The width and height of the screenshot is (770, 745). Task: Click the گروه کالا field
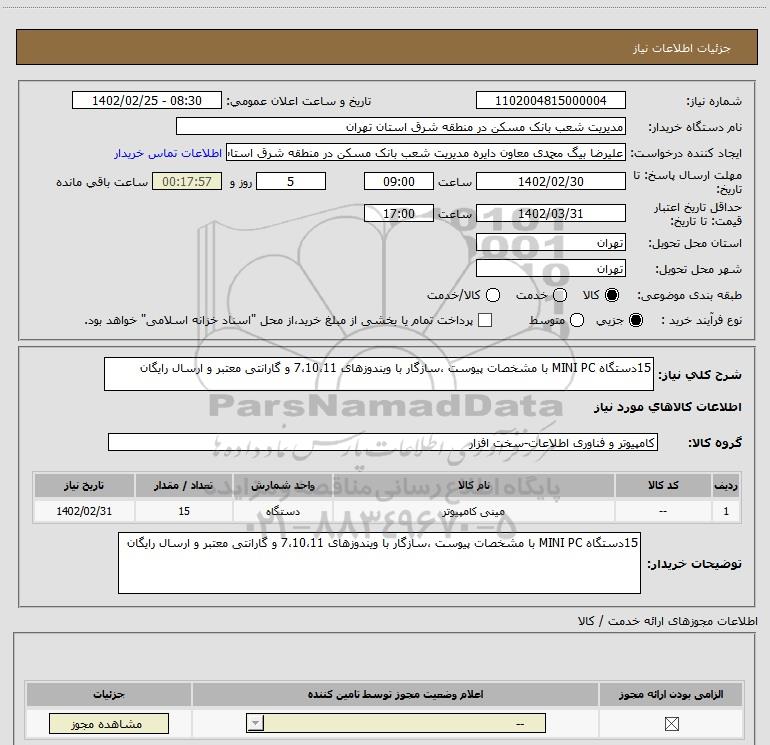pos(383,442)
